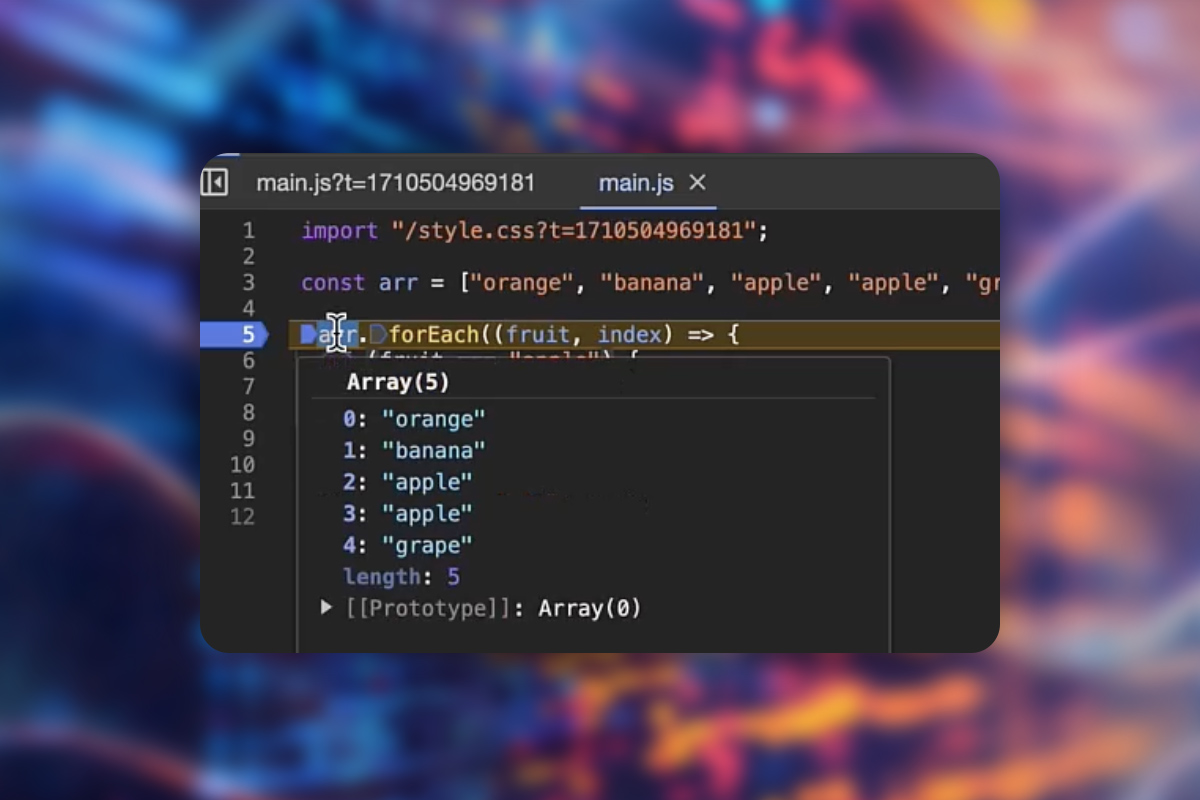Switch to main.js?t=1710504969181 tab

click(x=395, y=183)
